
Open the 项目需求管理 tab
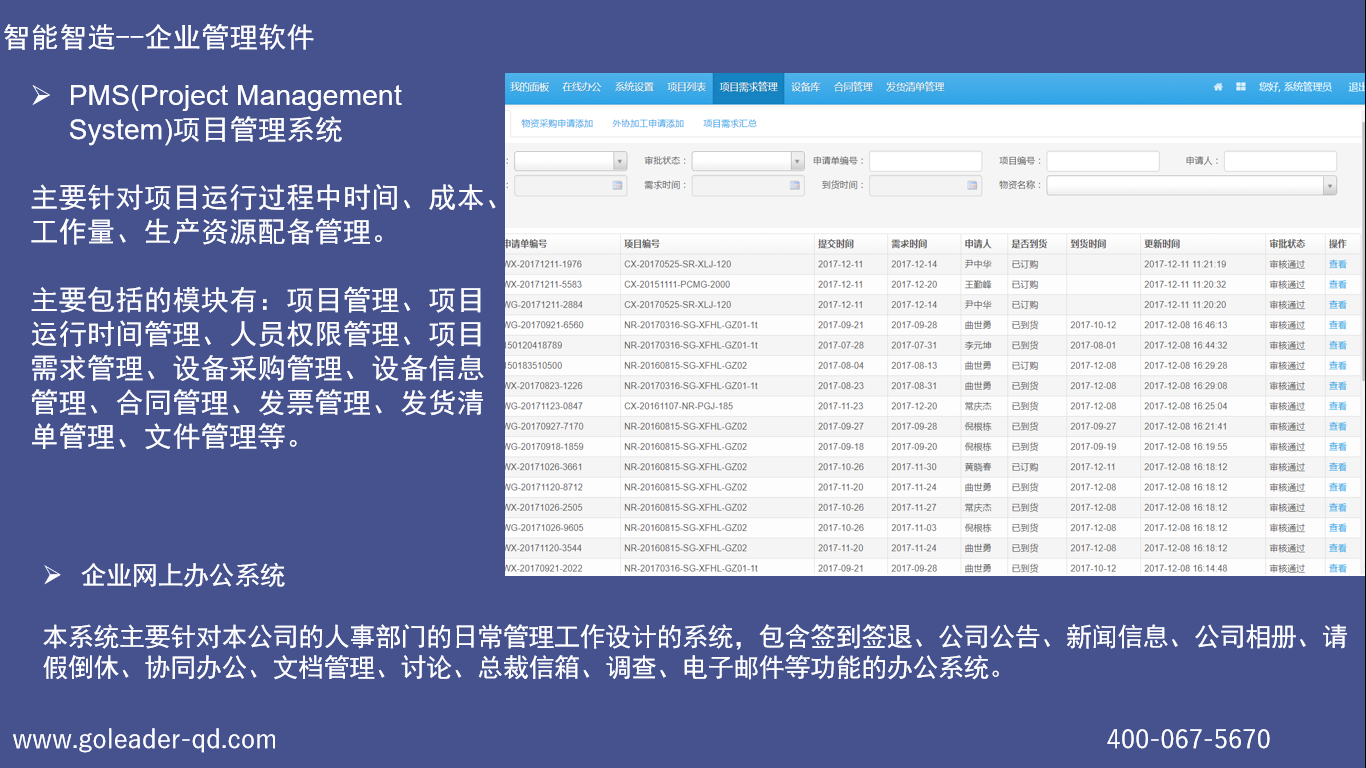click(x=748, y=87)
